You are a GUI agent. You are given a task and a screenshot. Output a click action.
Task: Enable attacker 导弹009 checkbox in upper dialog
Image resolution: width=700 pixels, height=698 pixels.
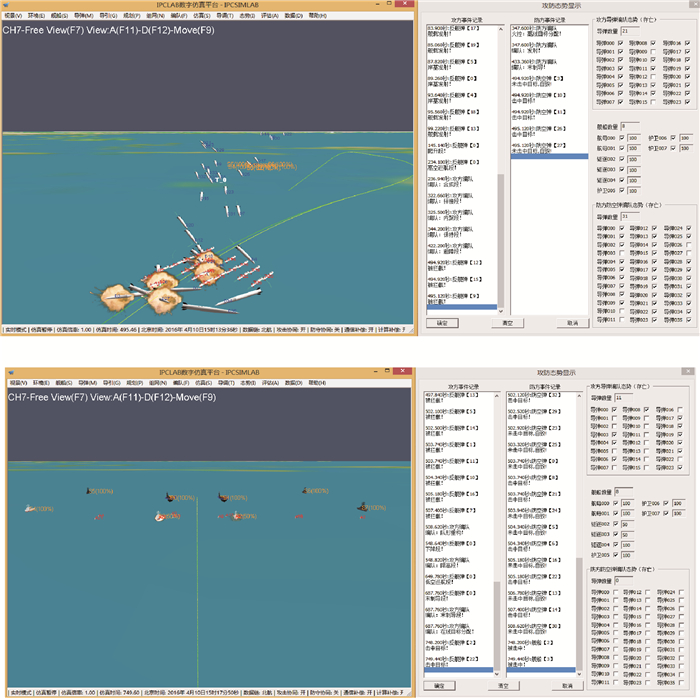point(655,52)
